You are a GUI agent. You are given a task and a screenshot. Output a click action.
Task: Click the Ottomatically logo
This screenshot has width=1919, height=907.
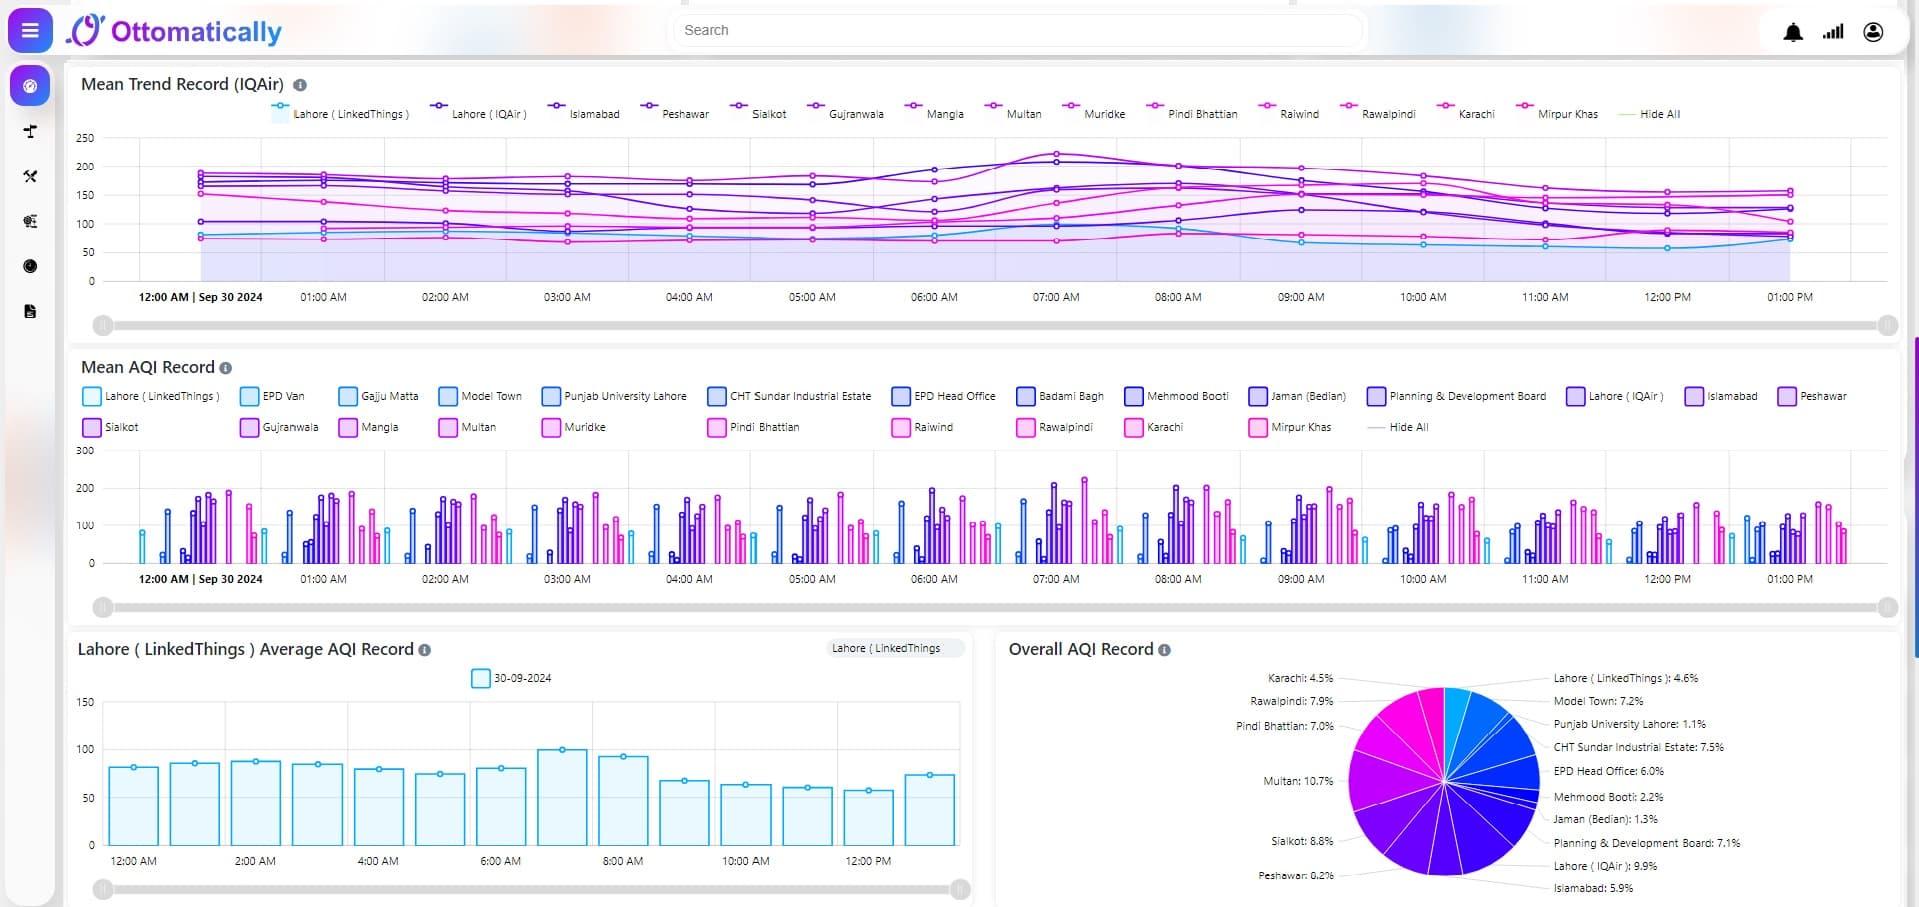point(174,31)
